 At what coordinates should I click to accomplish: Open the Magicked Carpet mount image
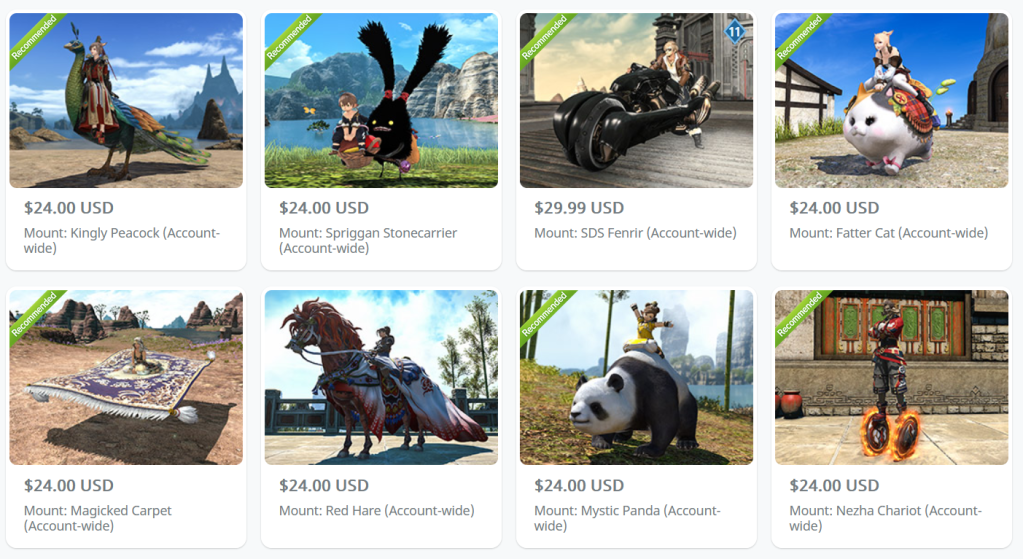pos(126,377)
